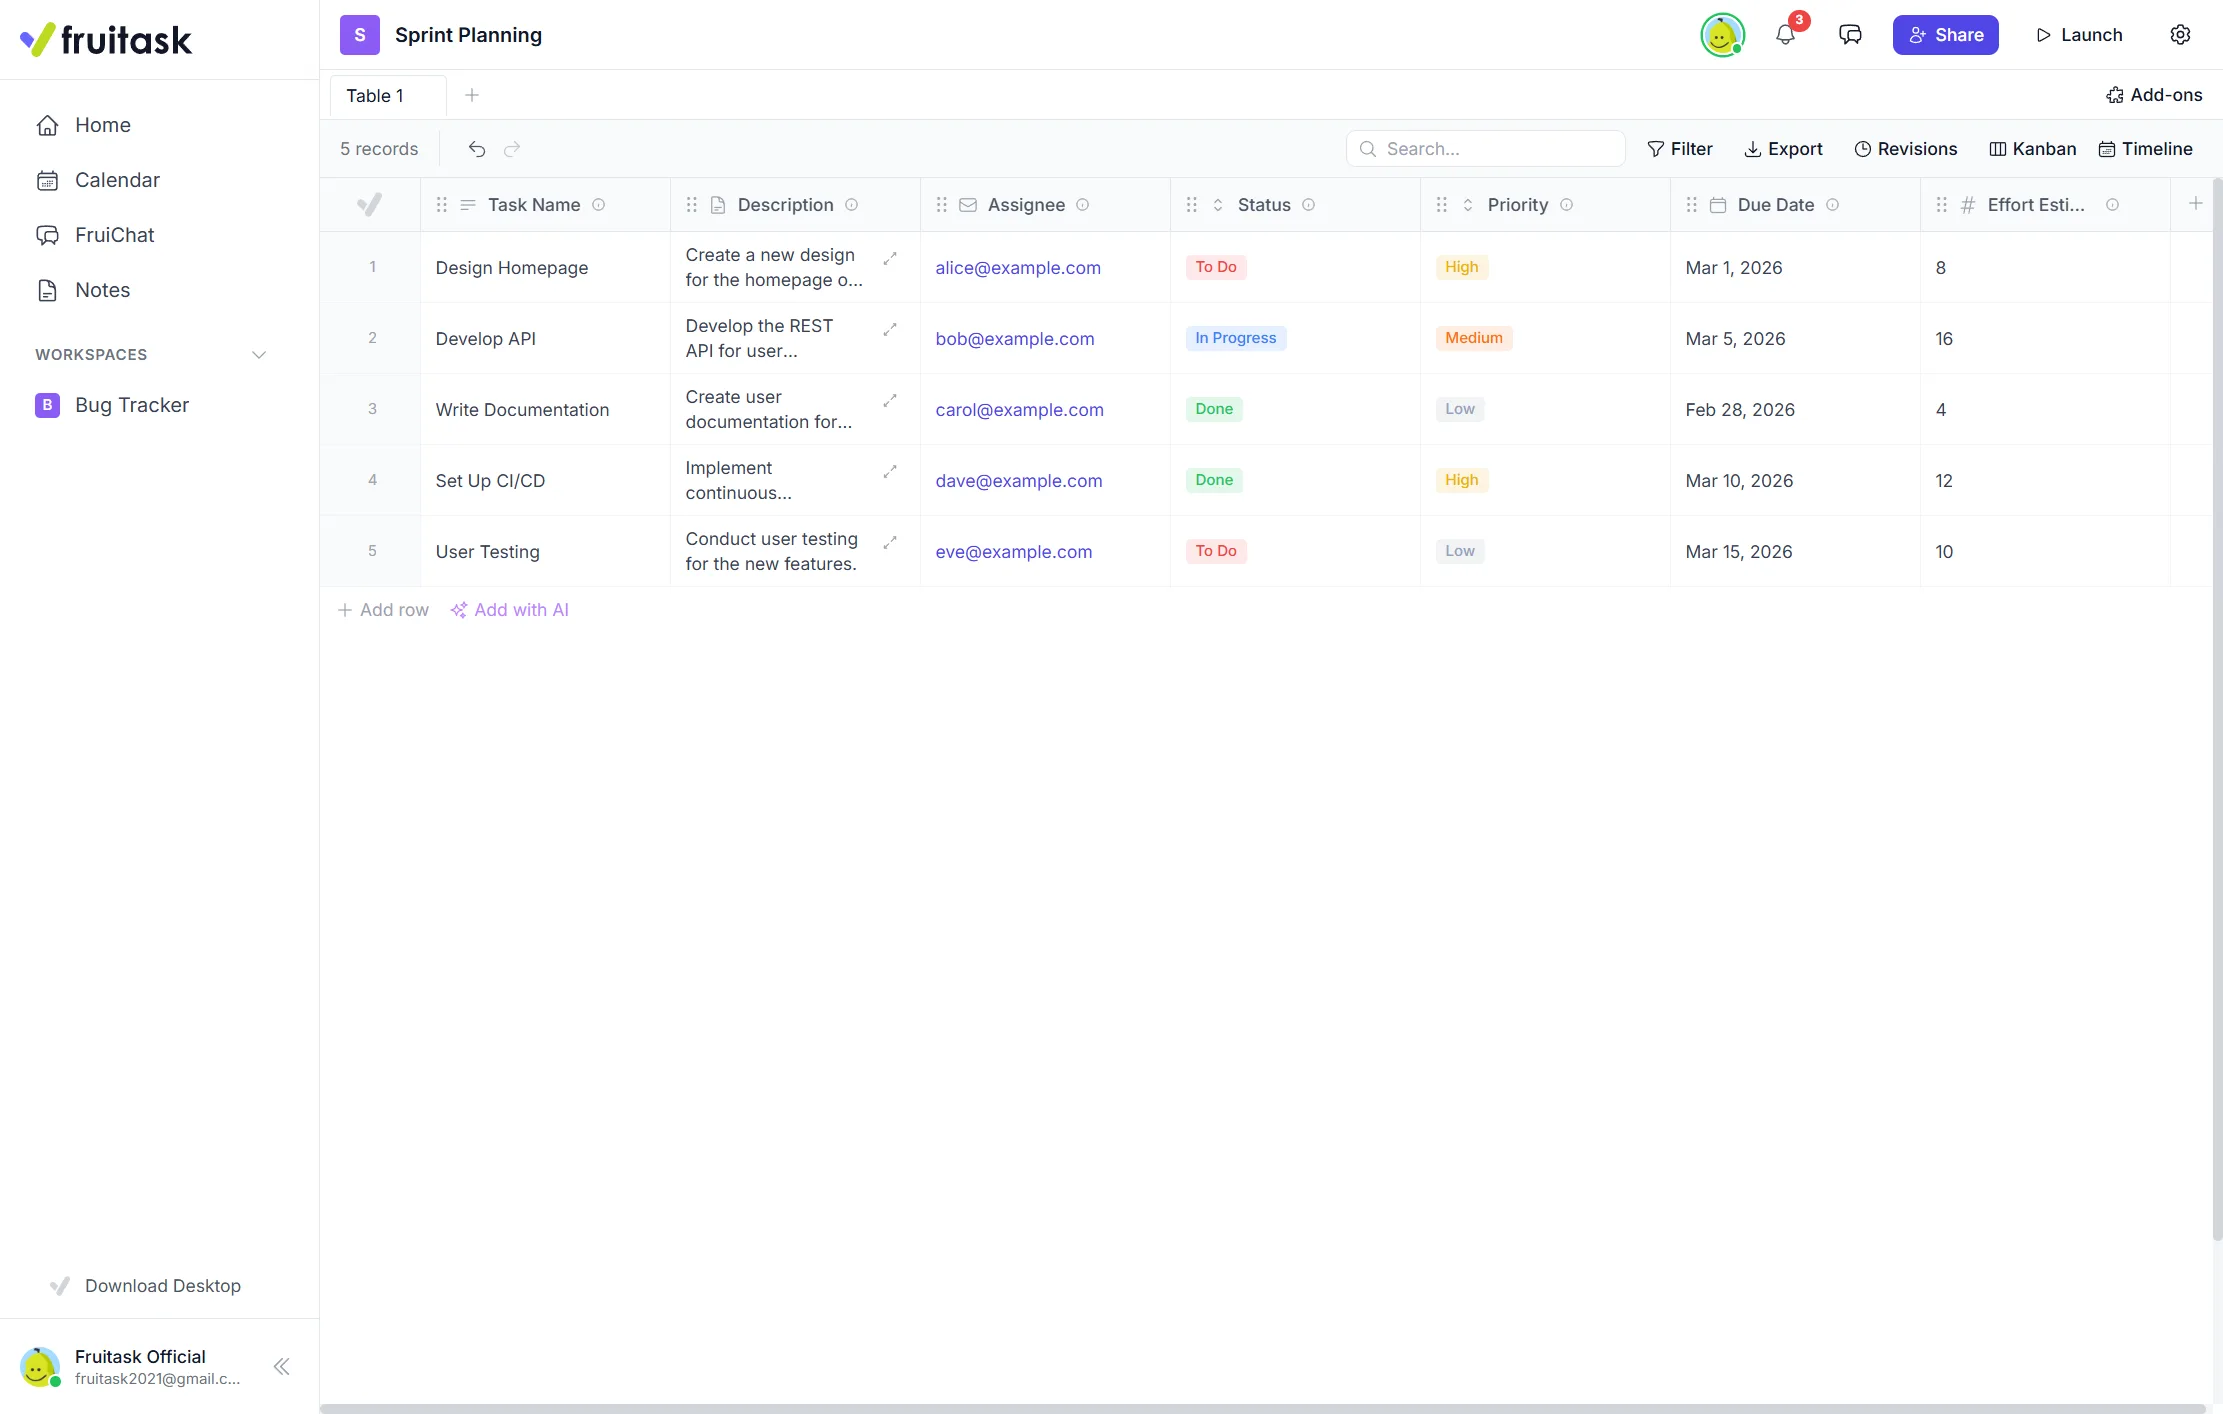Screen dimensions: 2223x1414
Task: Add a new column with plus icon
Action: click(x=2196, y=204)
